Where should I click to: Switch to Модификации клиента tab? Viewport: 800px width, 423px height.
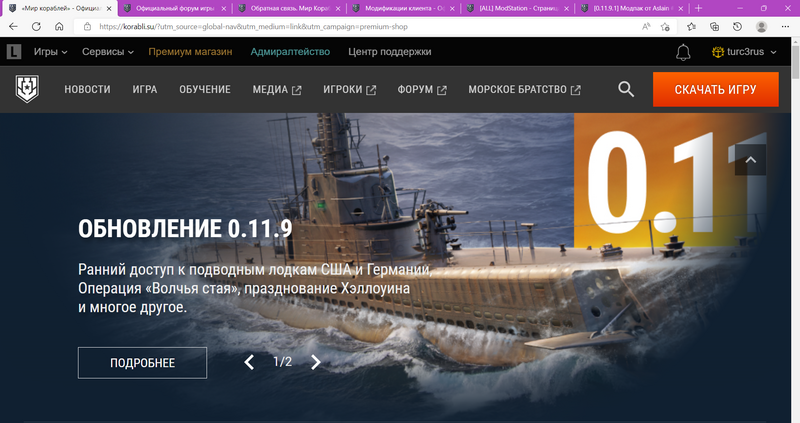[x=403, y=9]
